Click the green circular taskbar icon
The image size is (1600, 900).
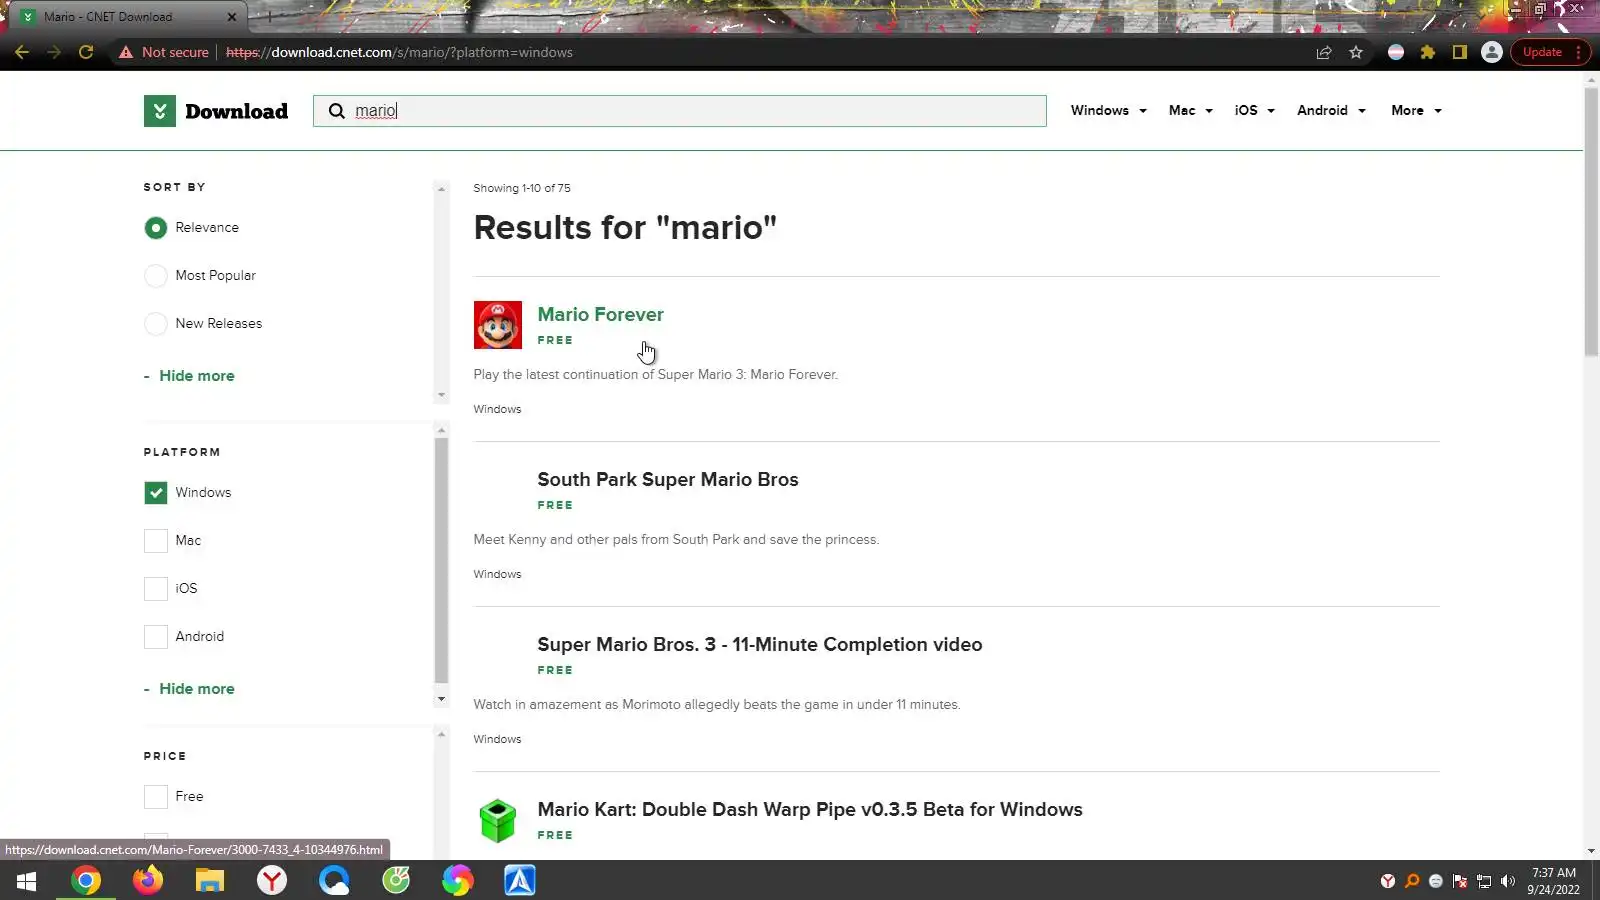(396, 881)
